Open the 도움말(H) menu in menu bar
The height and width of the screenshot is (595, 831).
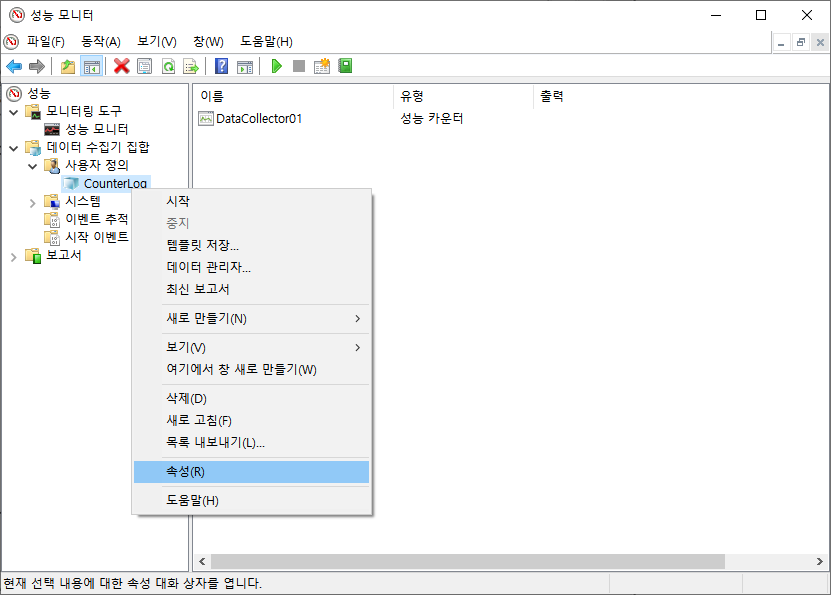[x=267, y=41]
